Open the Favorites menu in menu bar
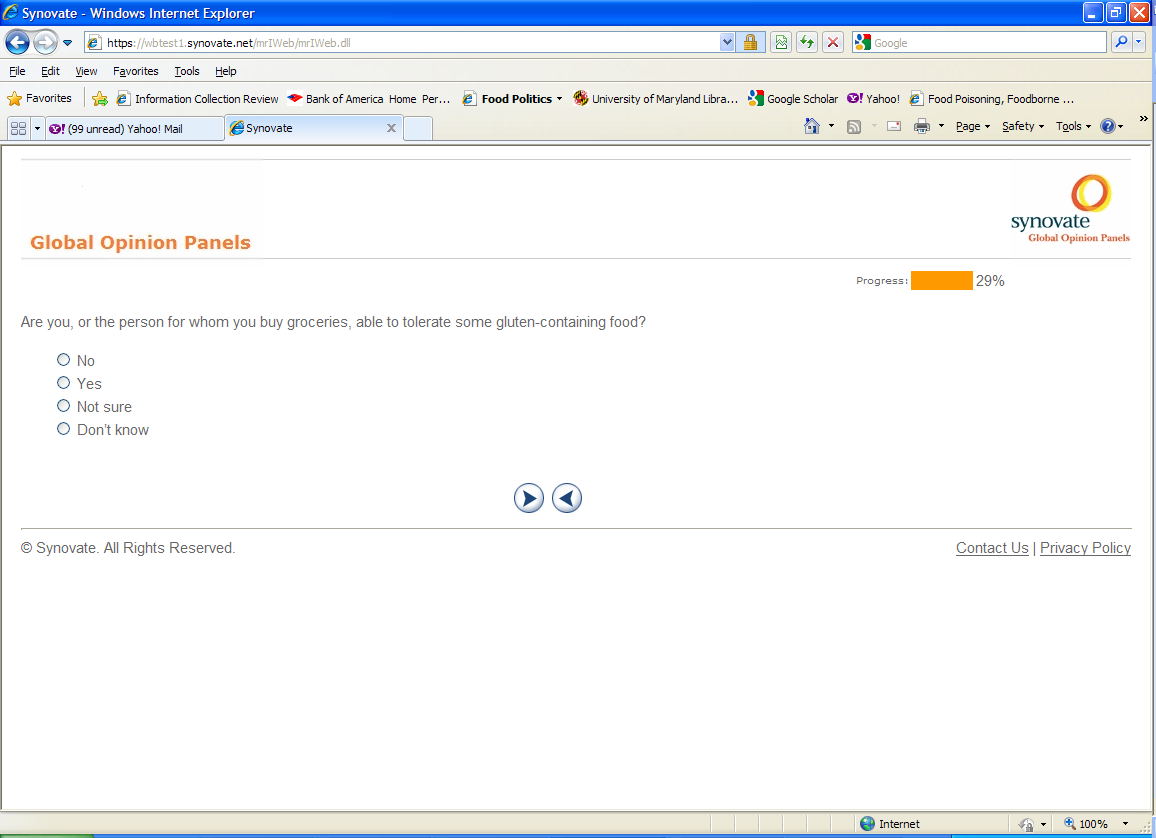 coord(135,71)
